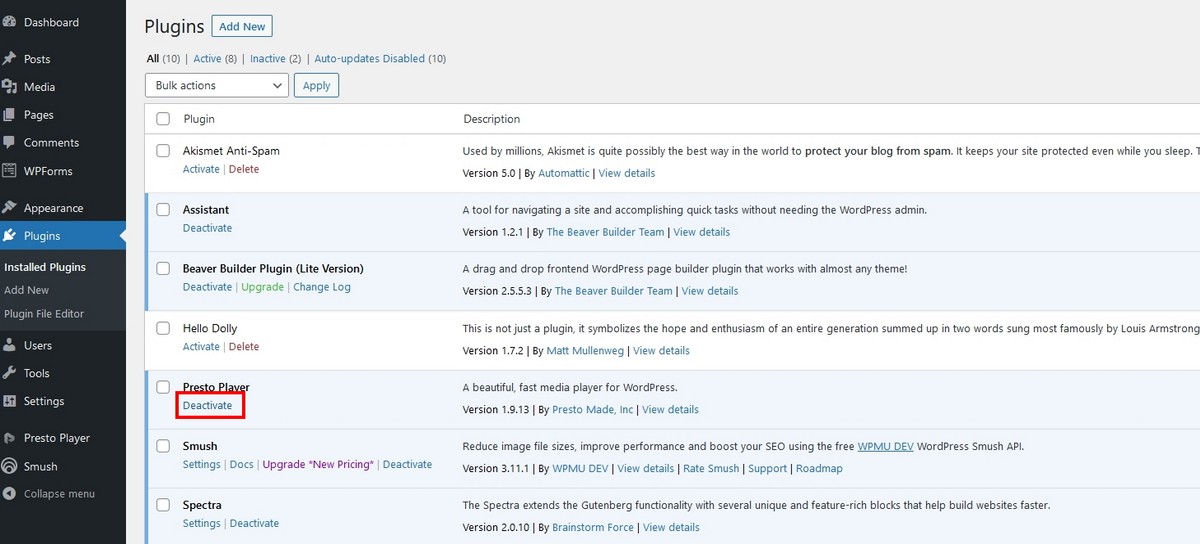The image size is (1200, 544).
Task: Click Upgrade under Beaver Builder Plugin
Action: (262, 287)
